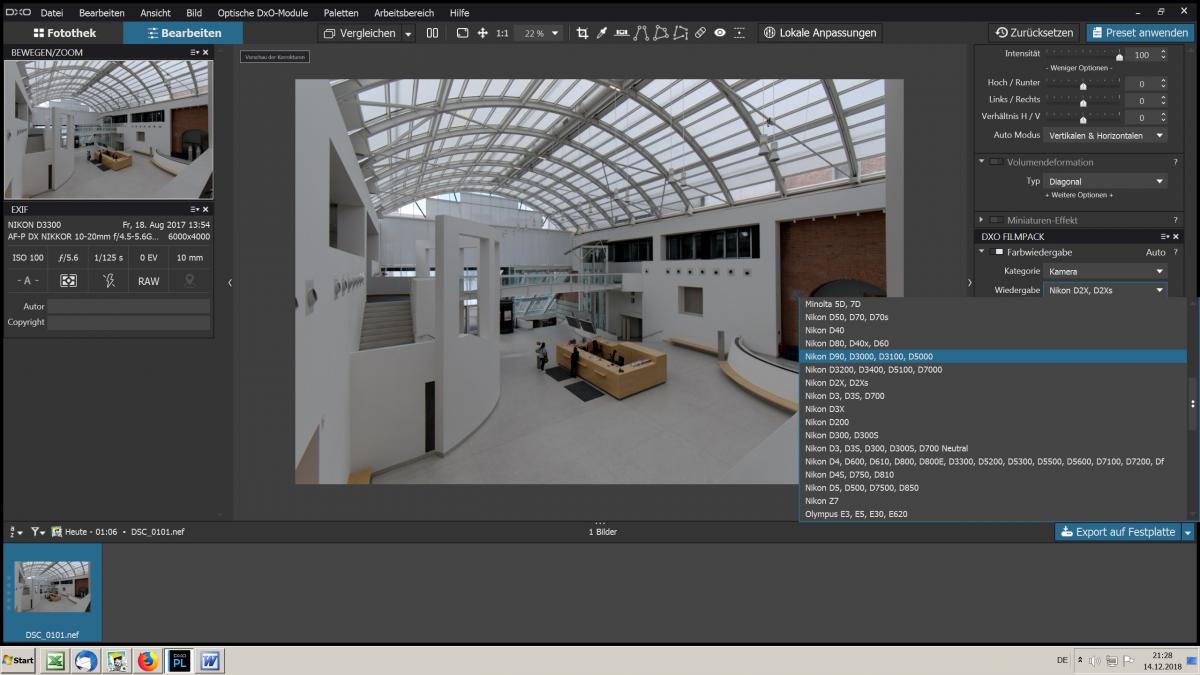Click Export auf Festplatte button
1200x675 pixels.
tap(1118, 532)
